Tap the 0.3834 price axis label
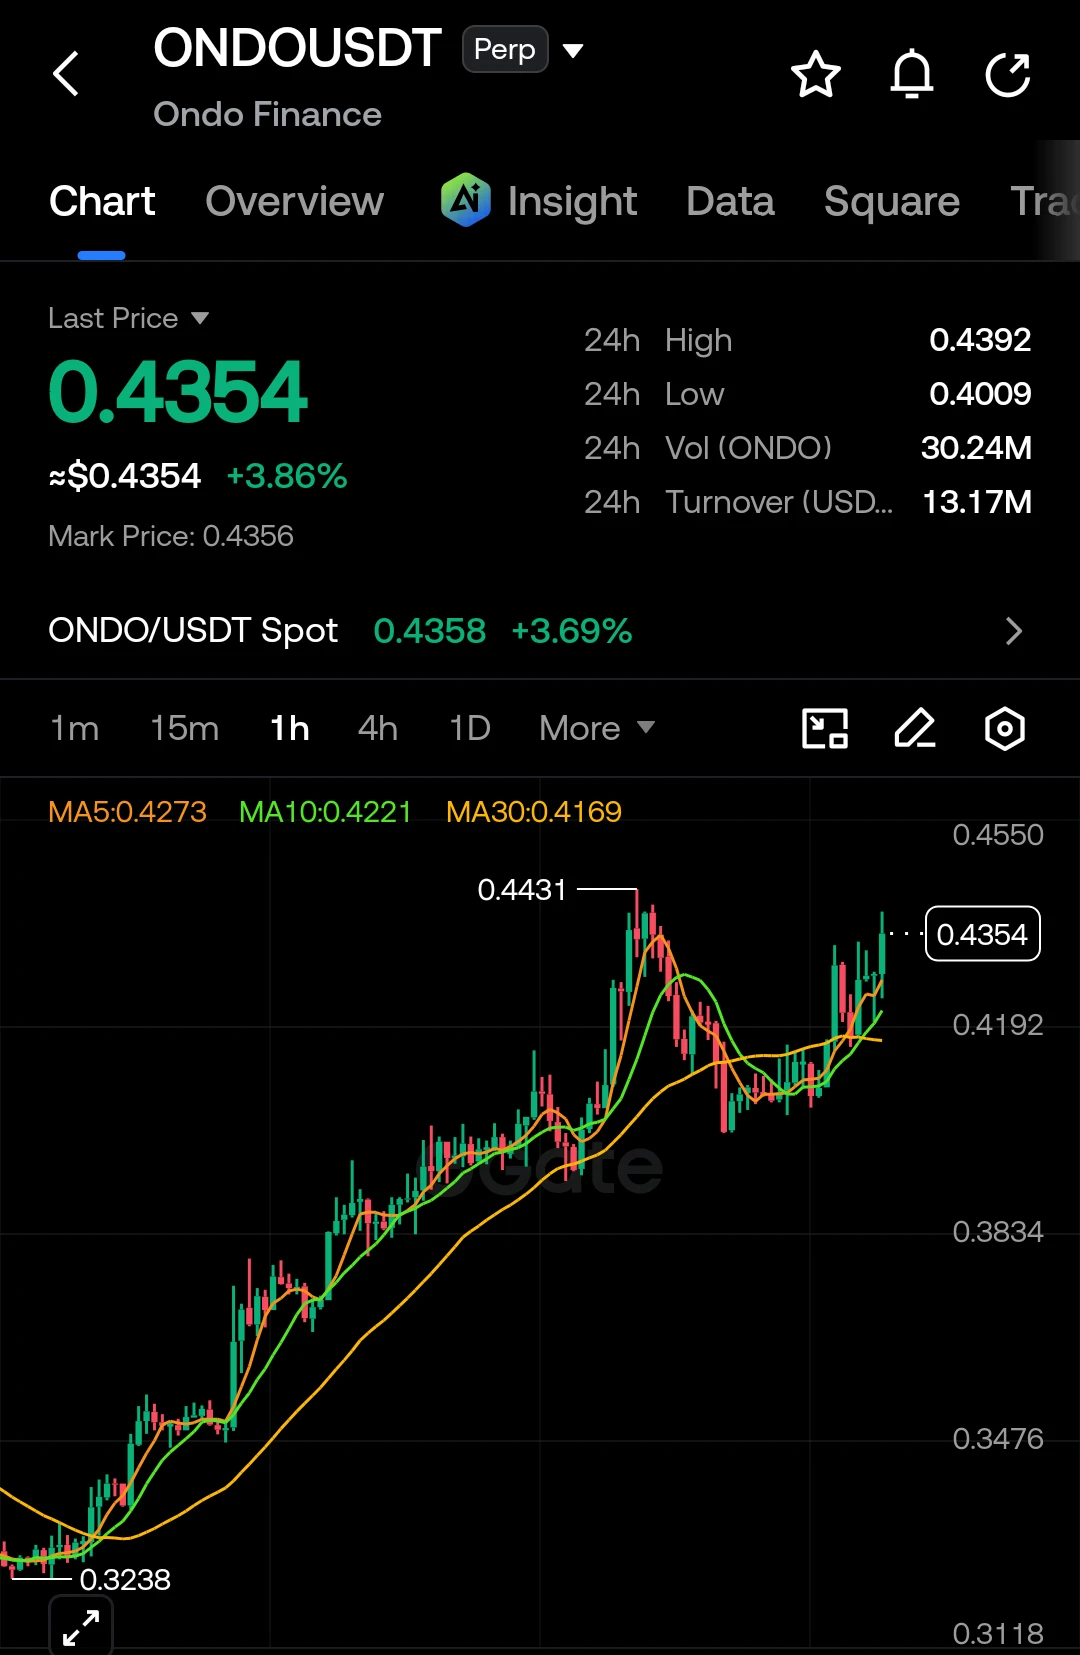Image resolution: width=1080 pixels, height=1655 pixels. 998,1232
